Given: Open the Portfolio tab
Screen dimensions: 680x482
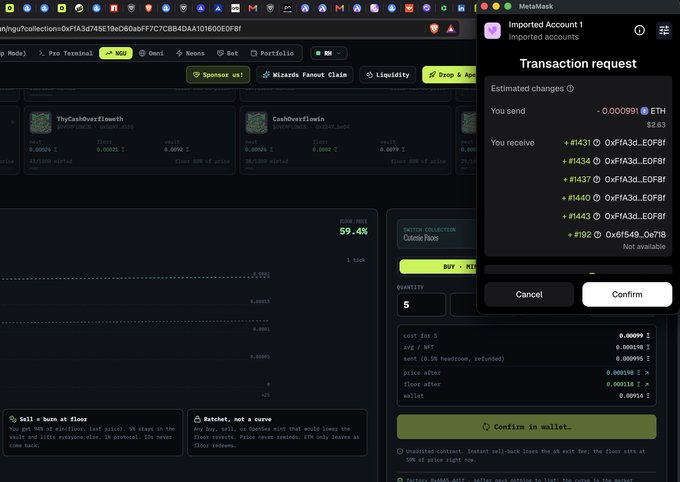Looking at the screenshot, I should pyautogui.click(x=272, y=53).
